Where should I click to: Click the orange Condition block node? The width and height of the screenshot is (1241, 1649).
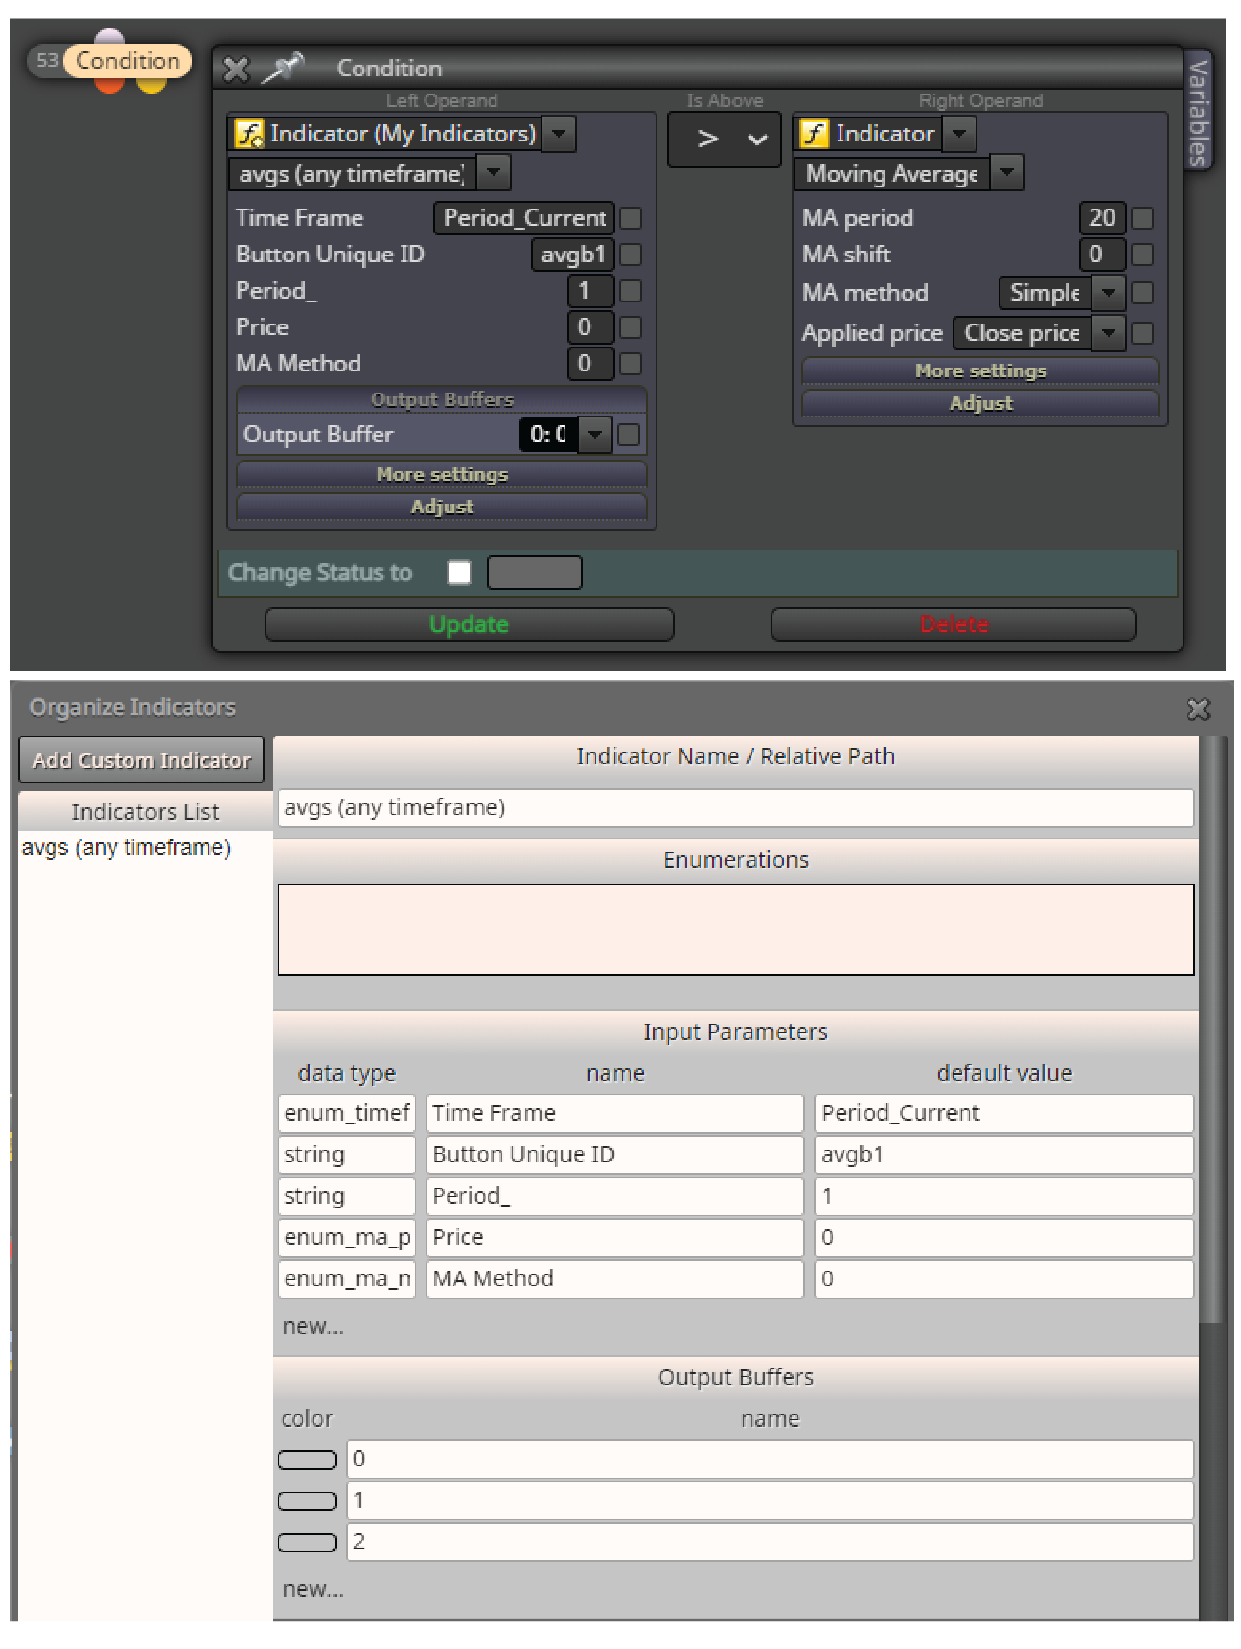point(127,61)
